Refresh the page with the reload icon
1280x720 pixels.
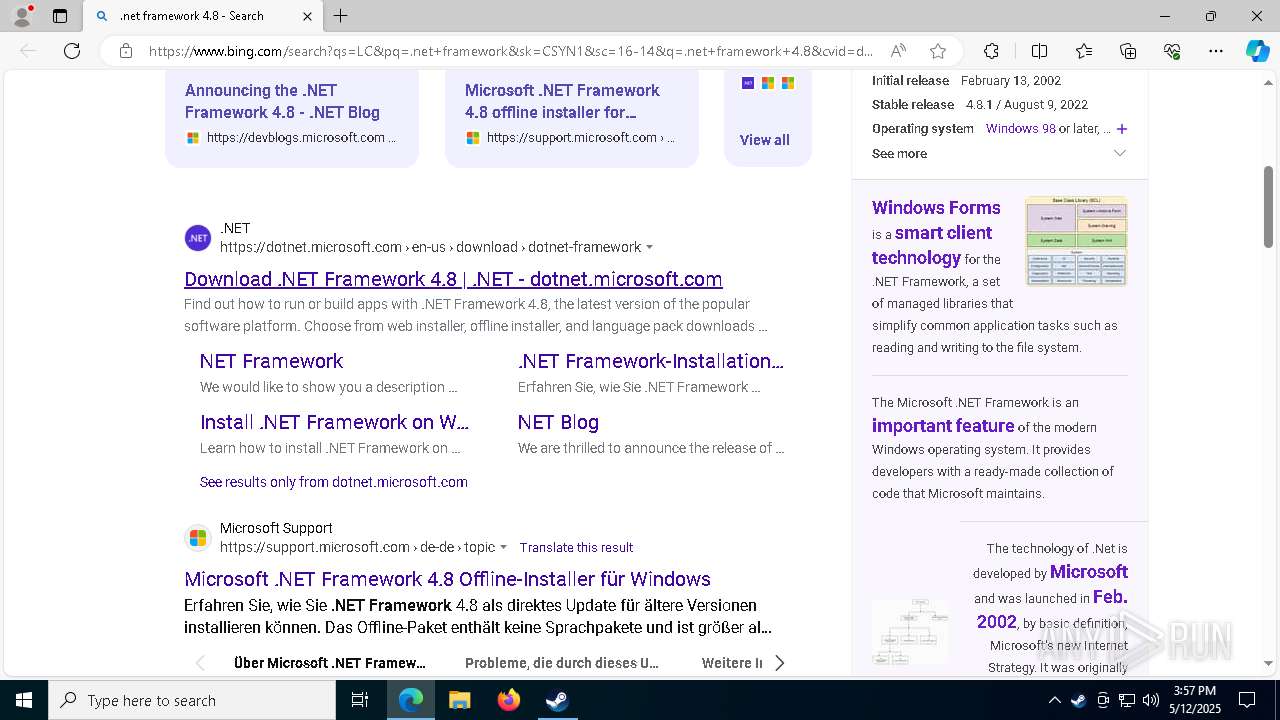pyautogui.click(x=72, y=51)
